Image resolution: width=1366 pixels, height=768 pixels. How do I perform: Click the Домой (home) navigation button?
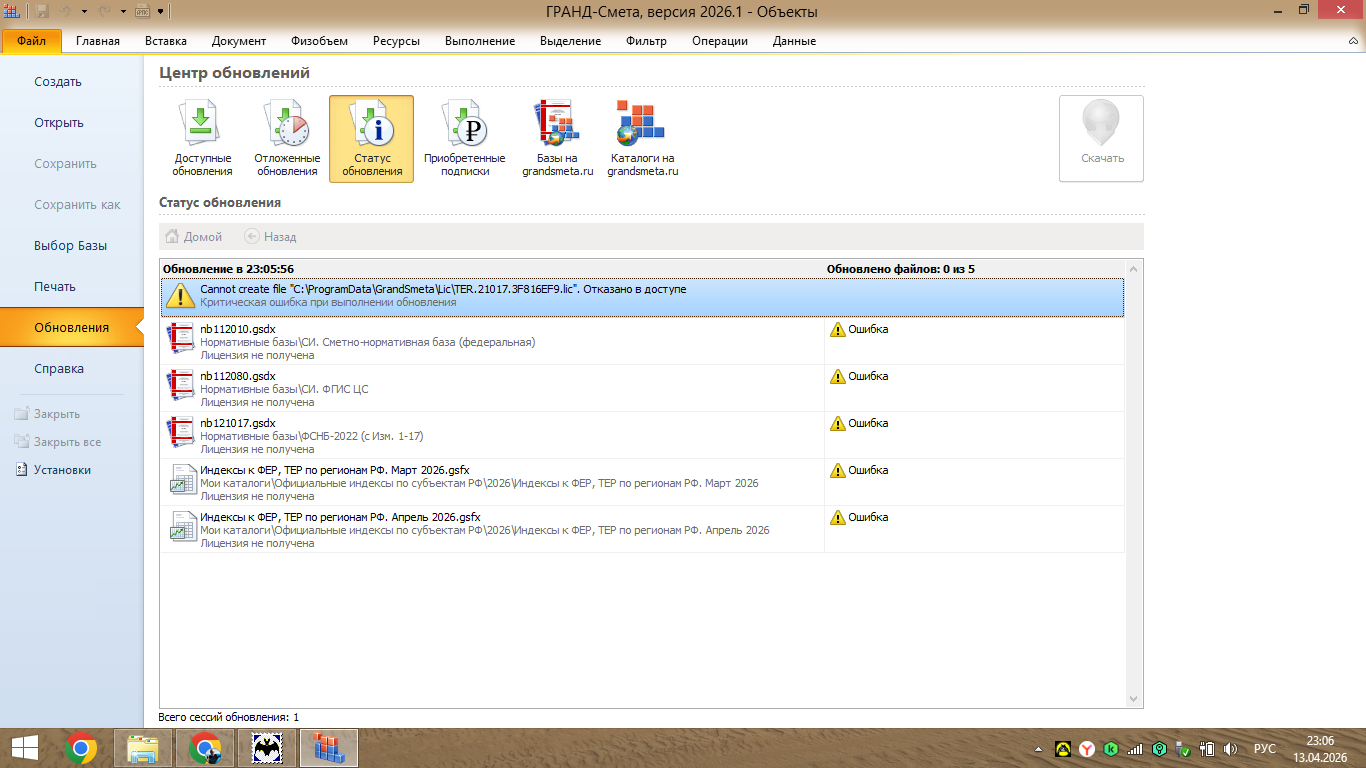pyautogui.click(x=193, y=237)
